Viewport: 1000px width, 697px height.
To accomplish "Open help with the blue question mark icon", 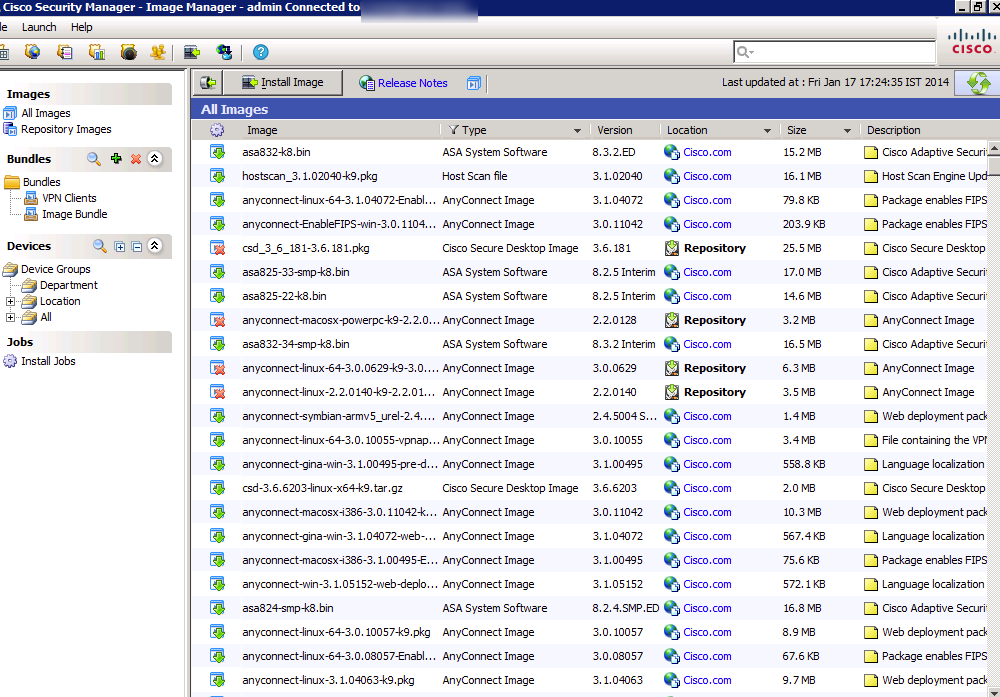I will (x=261, y=52).
